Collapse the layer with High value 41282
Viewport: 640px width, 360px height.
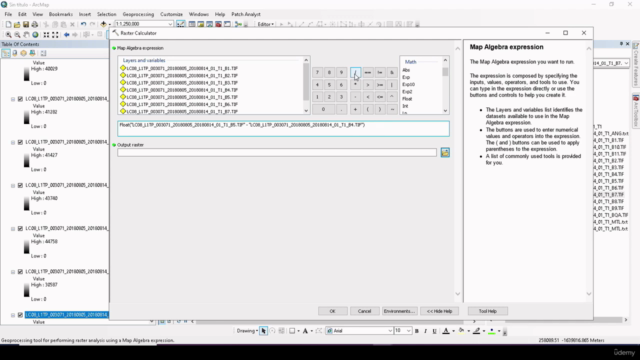(x=13, y=99)
